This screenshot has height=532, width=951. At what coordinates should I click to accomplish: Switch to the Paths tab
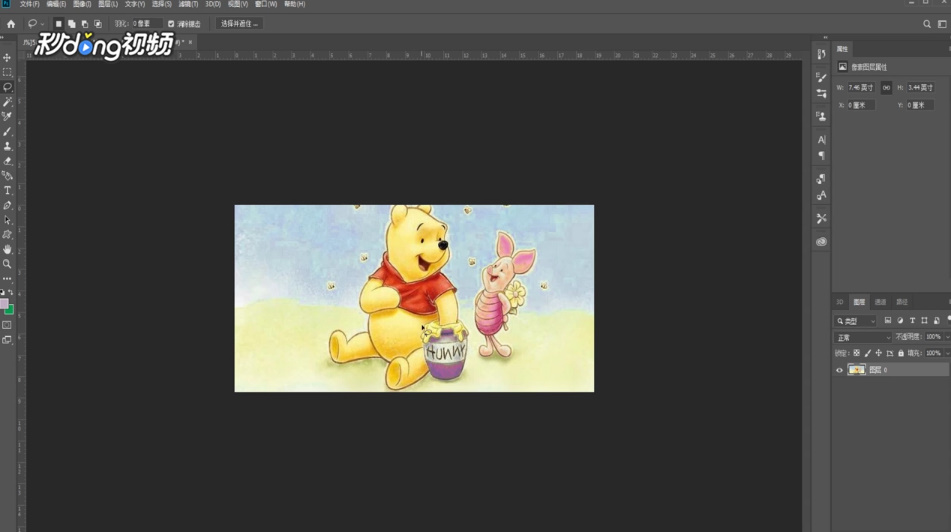pyautogui.click(x=902, y=302)
